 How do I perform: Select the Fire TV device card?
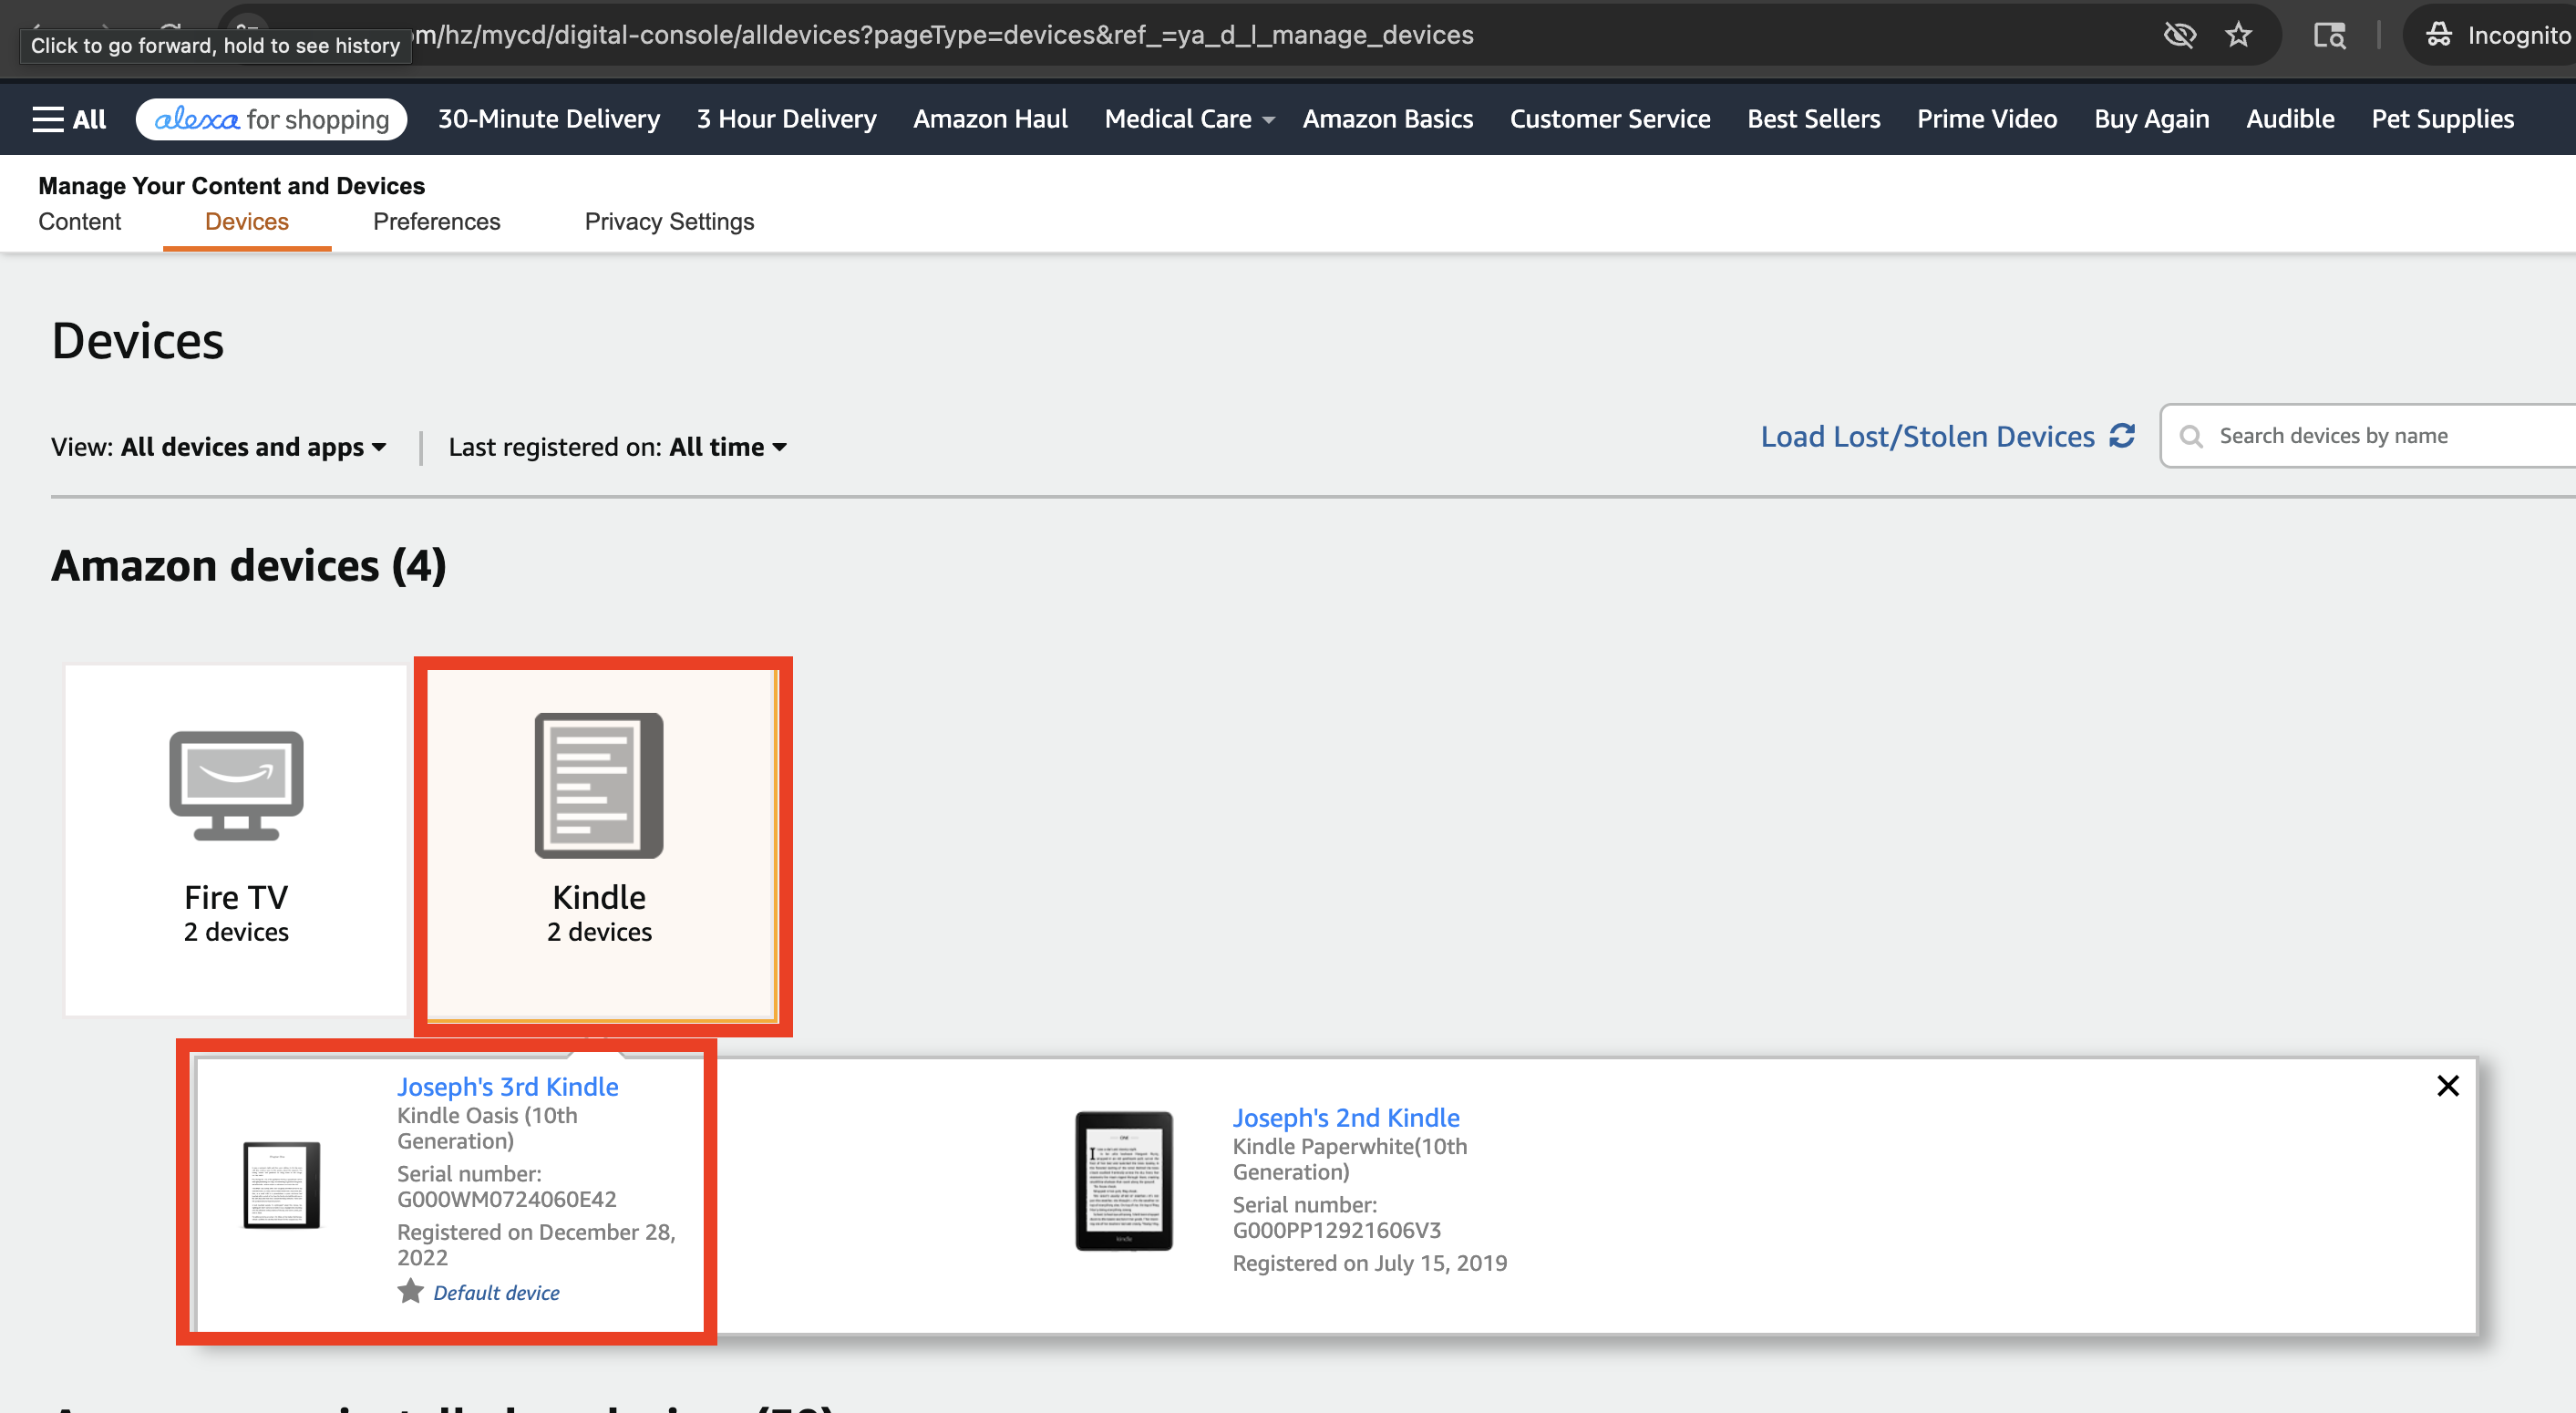tap(236, 840)
